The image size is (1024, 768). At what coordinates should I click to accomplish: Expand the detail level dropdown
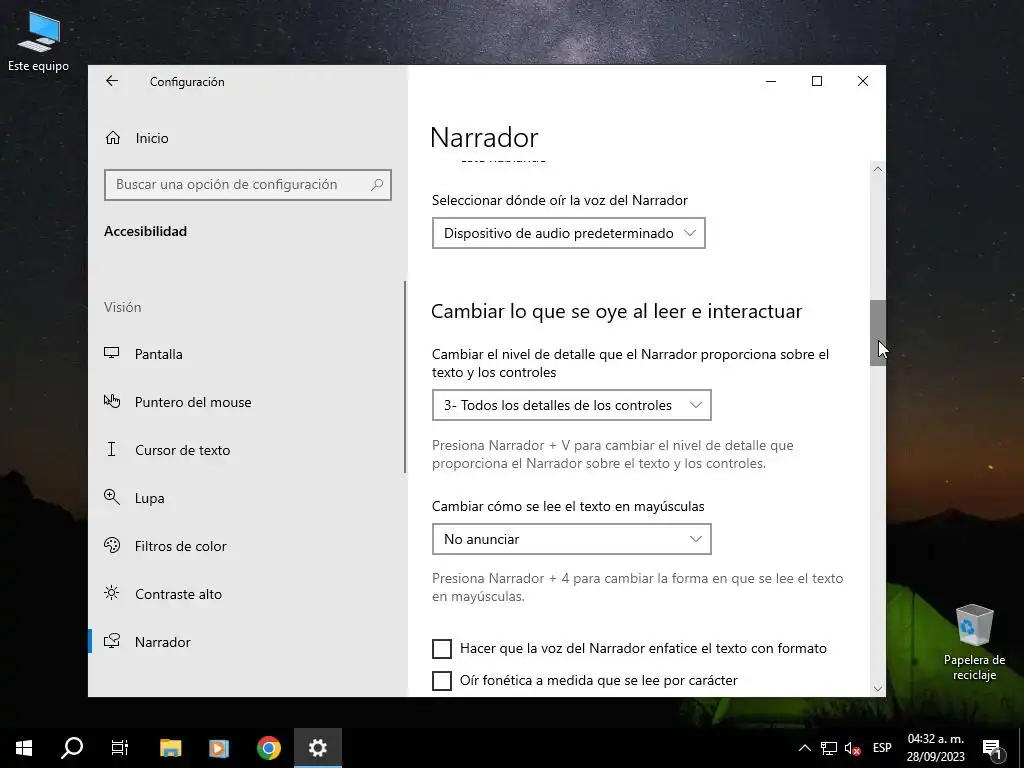(x=571, y=405)
